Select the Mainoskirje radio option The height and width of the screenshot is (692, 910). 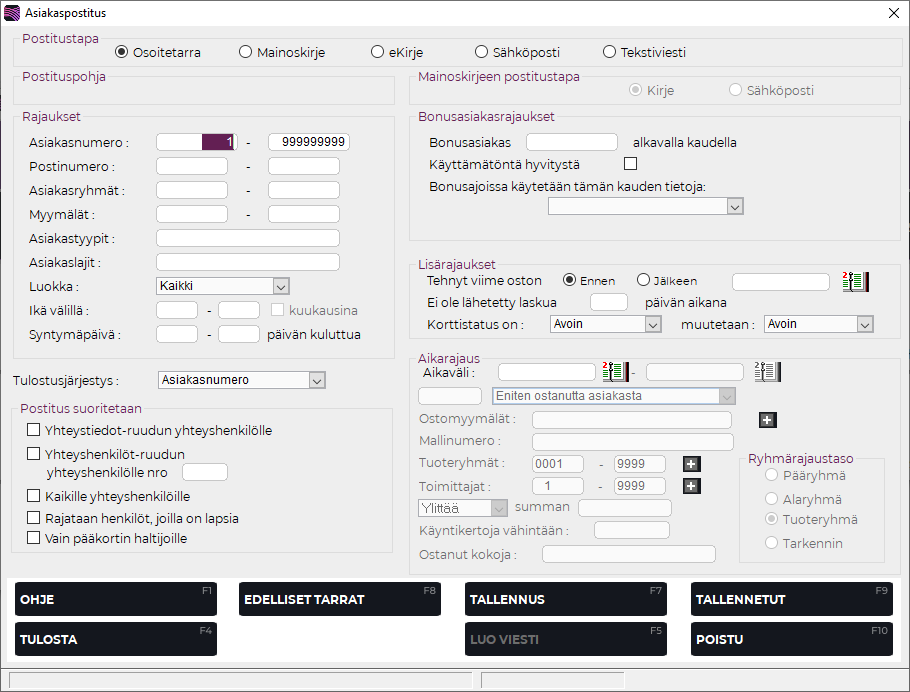pyautogui.click(x=245, y=52)
